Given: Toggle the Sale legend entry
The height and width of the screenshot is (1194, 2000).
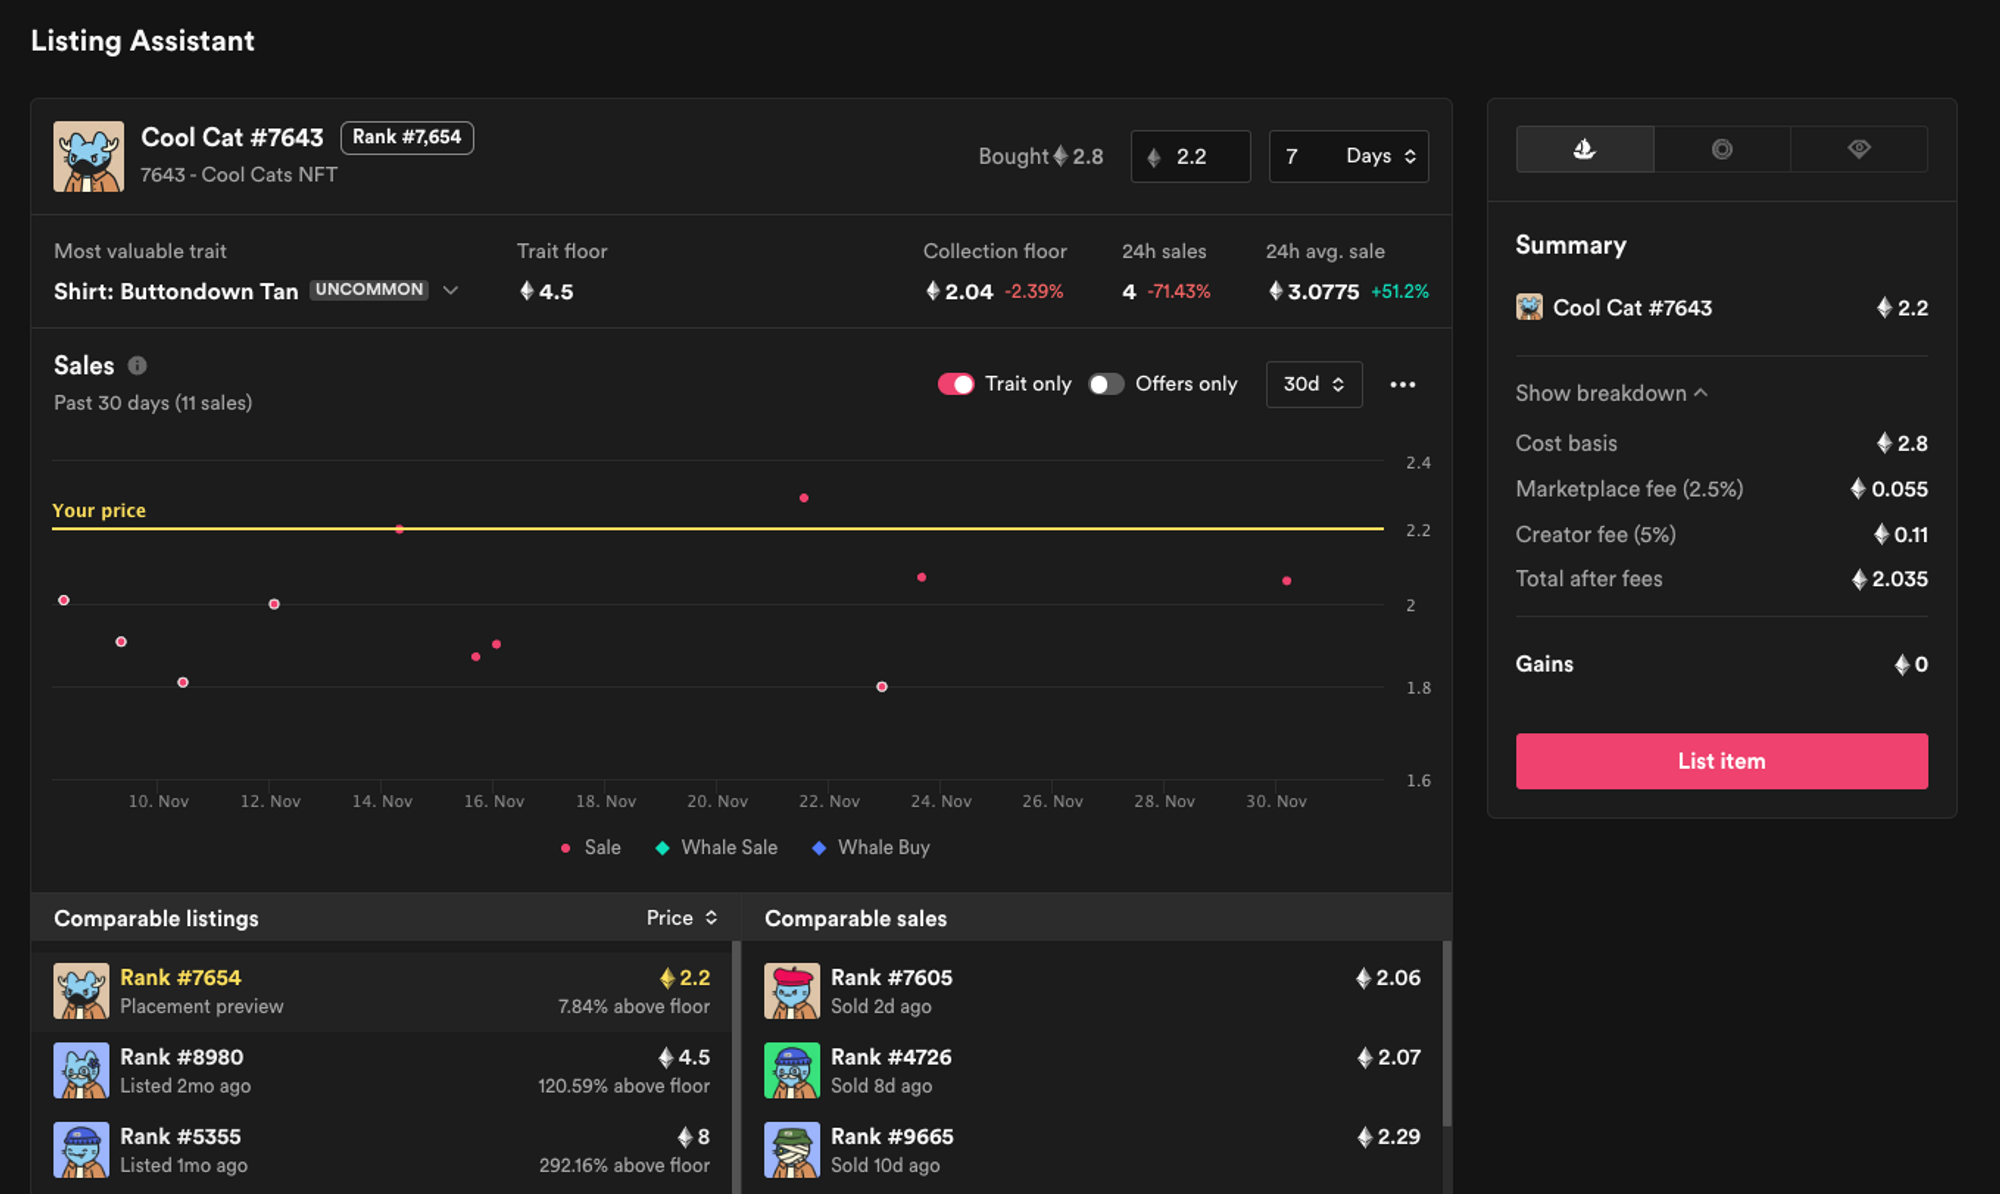Looking at the screenshot, I should [590, 847].
